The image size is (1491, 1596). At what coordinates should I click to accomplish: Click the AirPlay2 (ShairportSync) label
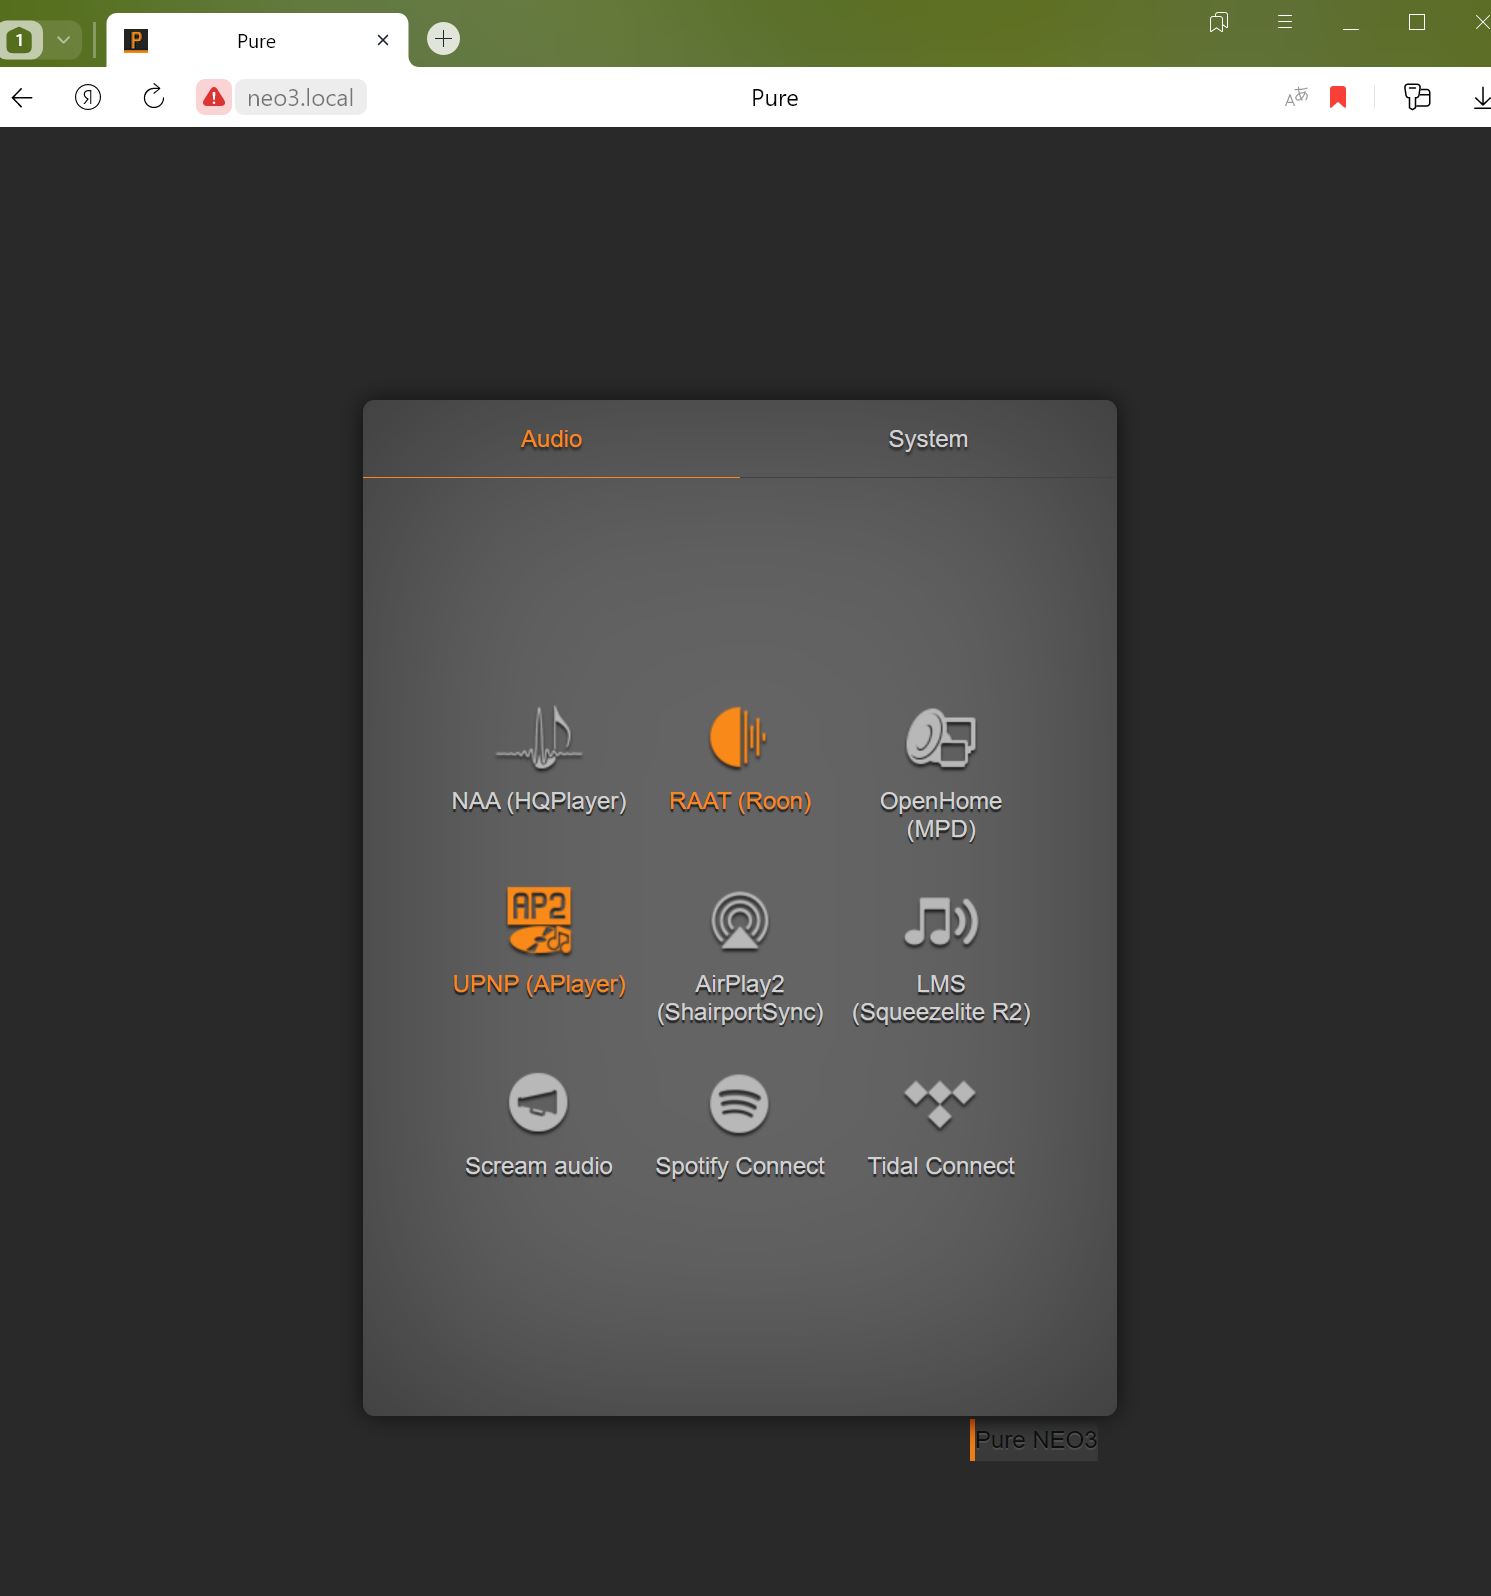[x=739, y=998]
